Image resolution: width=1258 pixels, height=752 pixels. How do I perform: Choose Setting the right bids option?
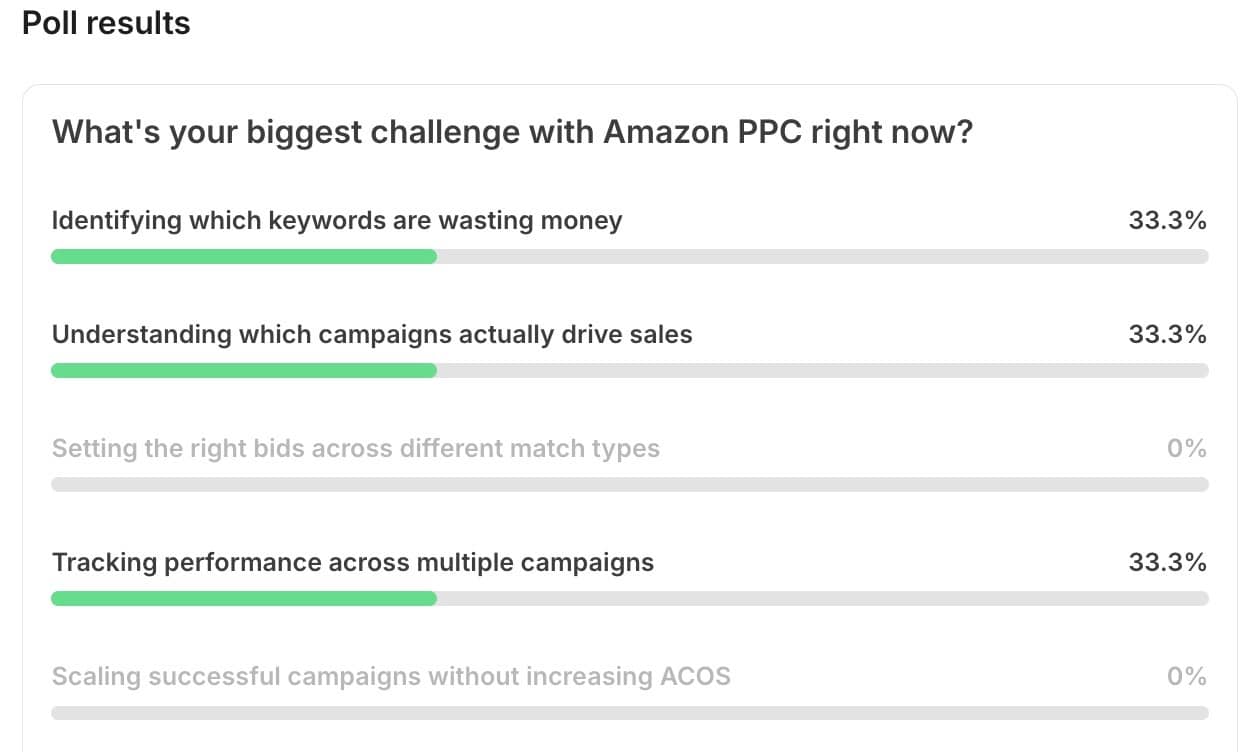point(356,448)
